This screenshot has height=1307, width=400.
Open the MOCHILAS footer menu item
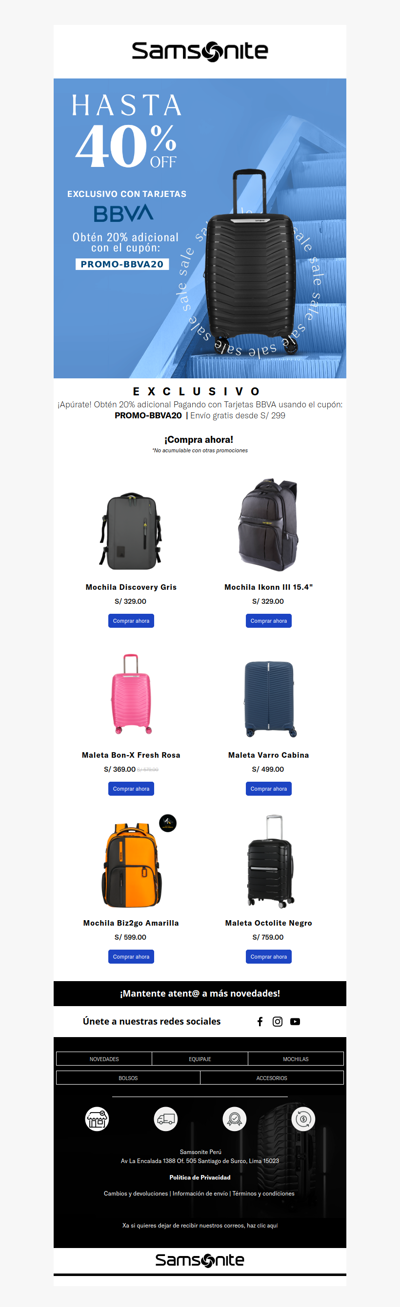tap(296, 1058)
